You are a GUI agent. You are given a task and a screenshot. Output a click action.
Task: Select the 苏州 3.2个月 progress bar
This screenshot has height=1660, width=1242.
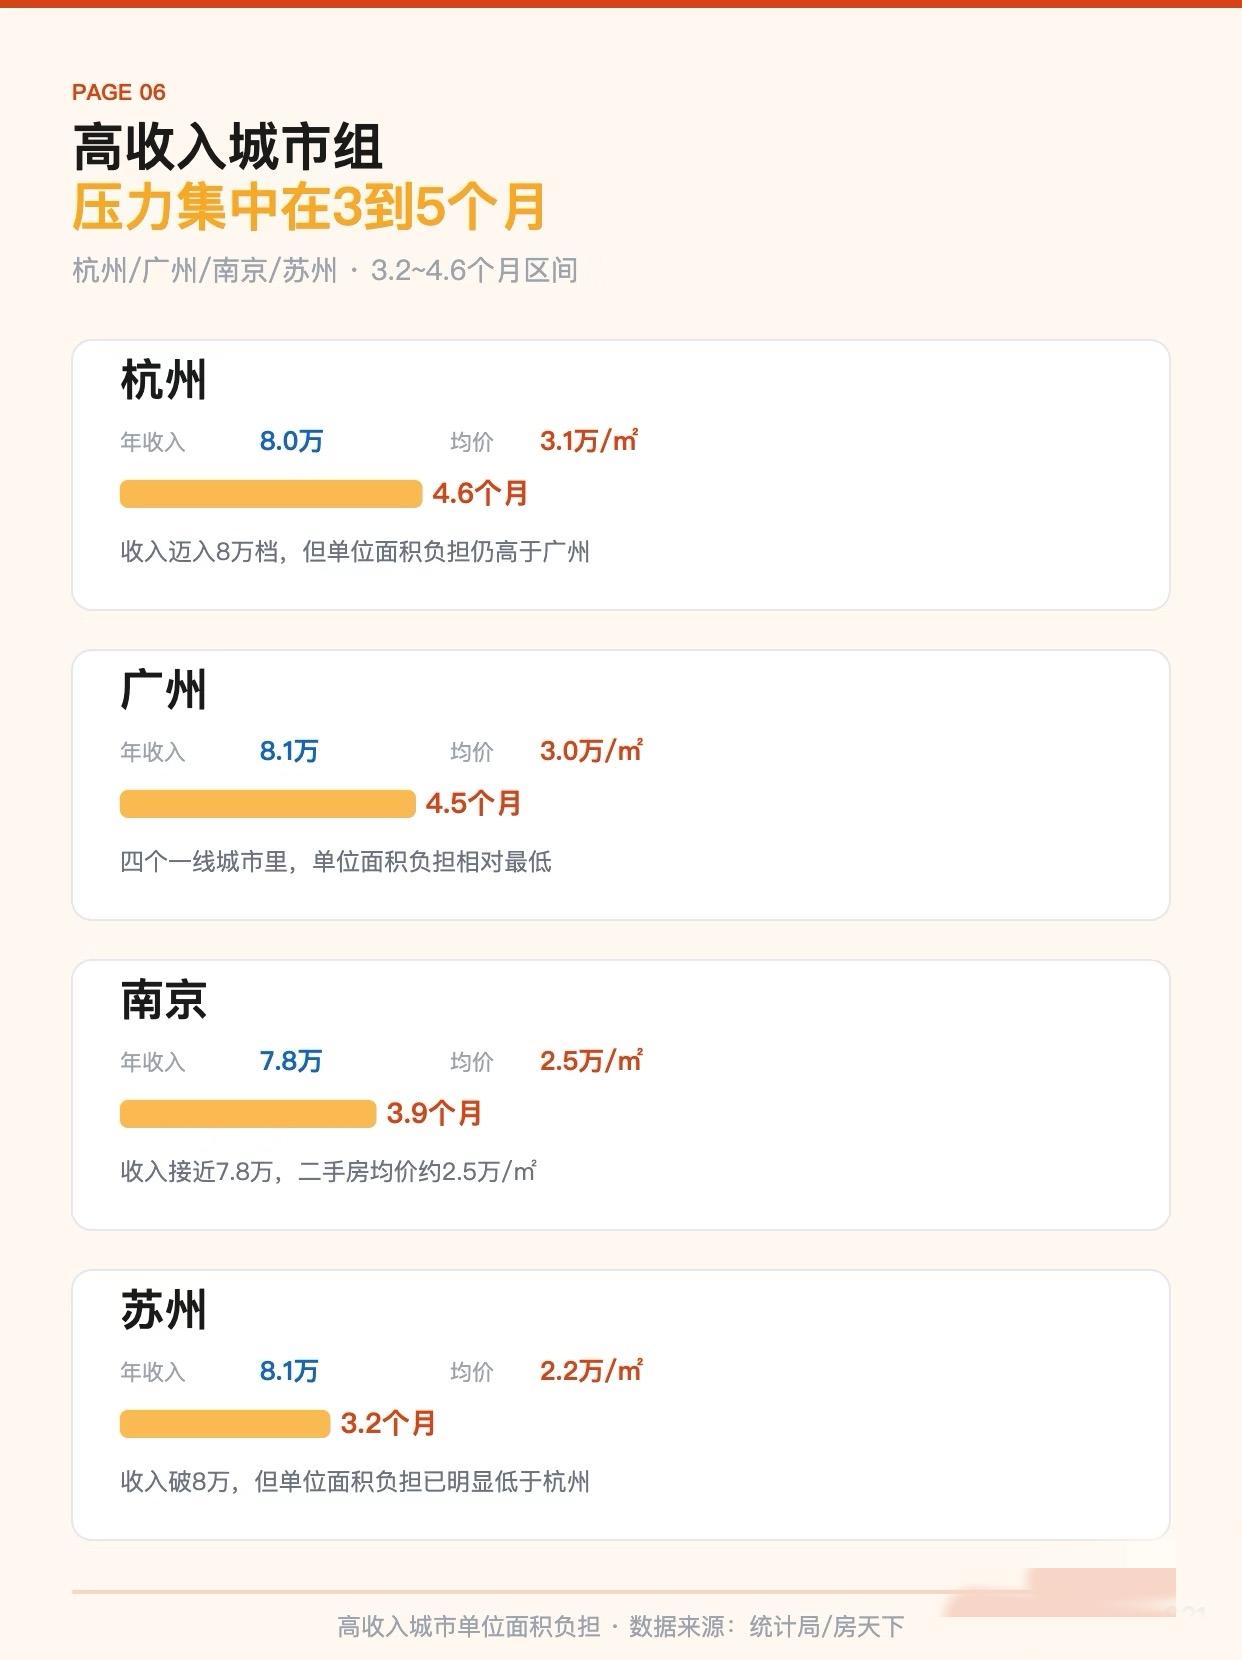[225, 1423]
